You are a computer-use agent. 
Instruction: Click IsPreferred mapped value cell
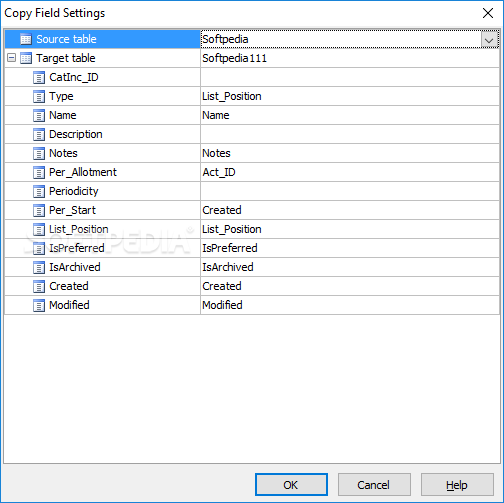pyautogui.click(x=350, y=248)
